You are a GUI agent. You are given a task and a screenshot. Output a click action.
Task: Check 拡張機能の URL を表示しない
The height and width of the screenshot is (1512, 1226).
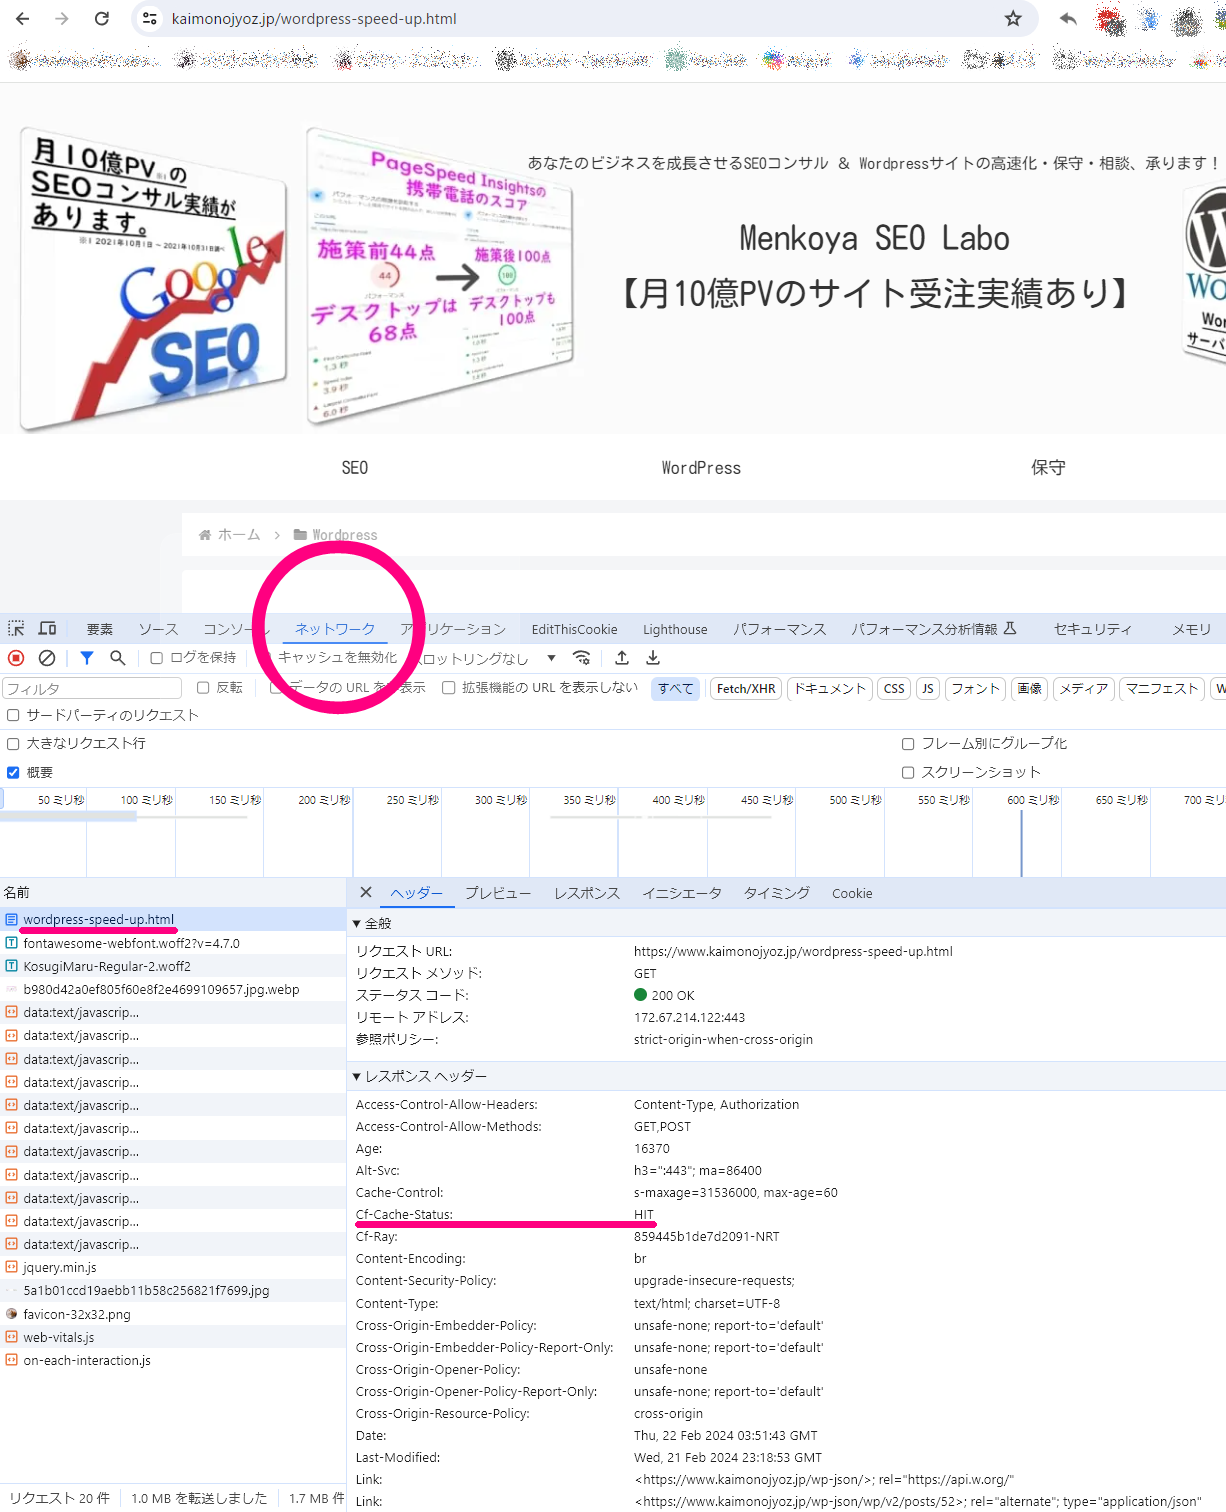(449, 688)
